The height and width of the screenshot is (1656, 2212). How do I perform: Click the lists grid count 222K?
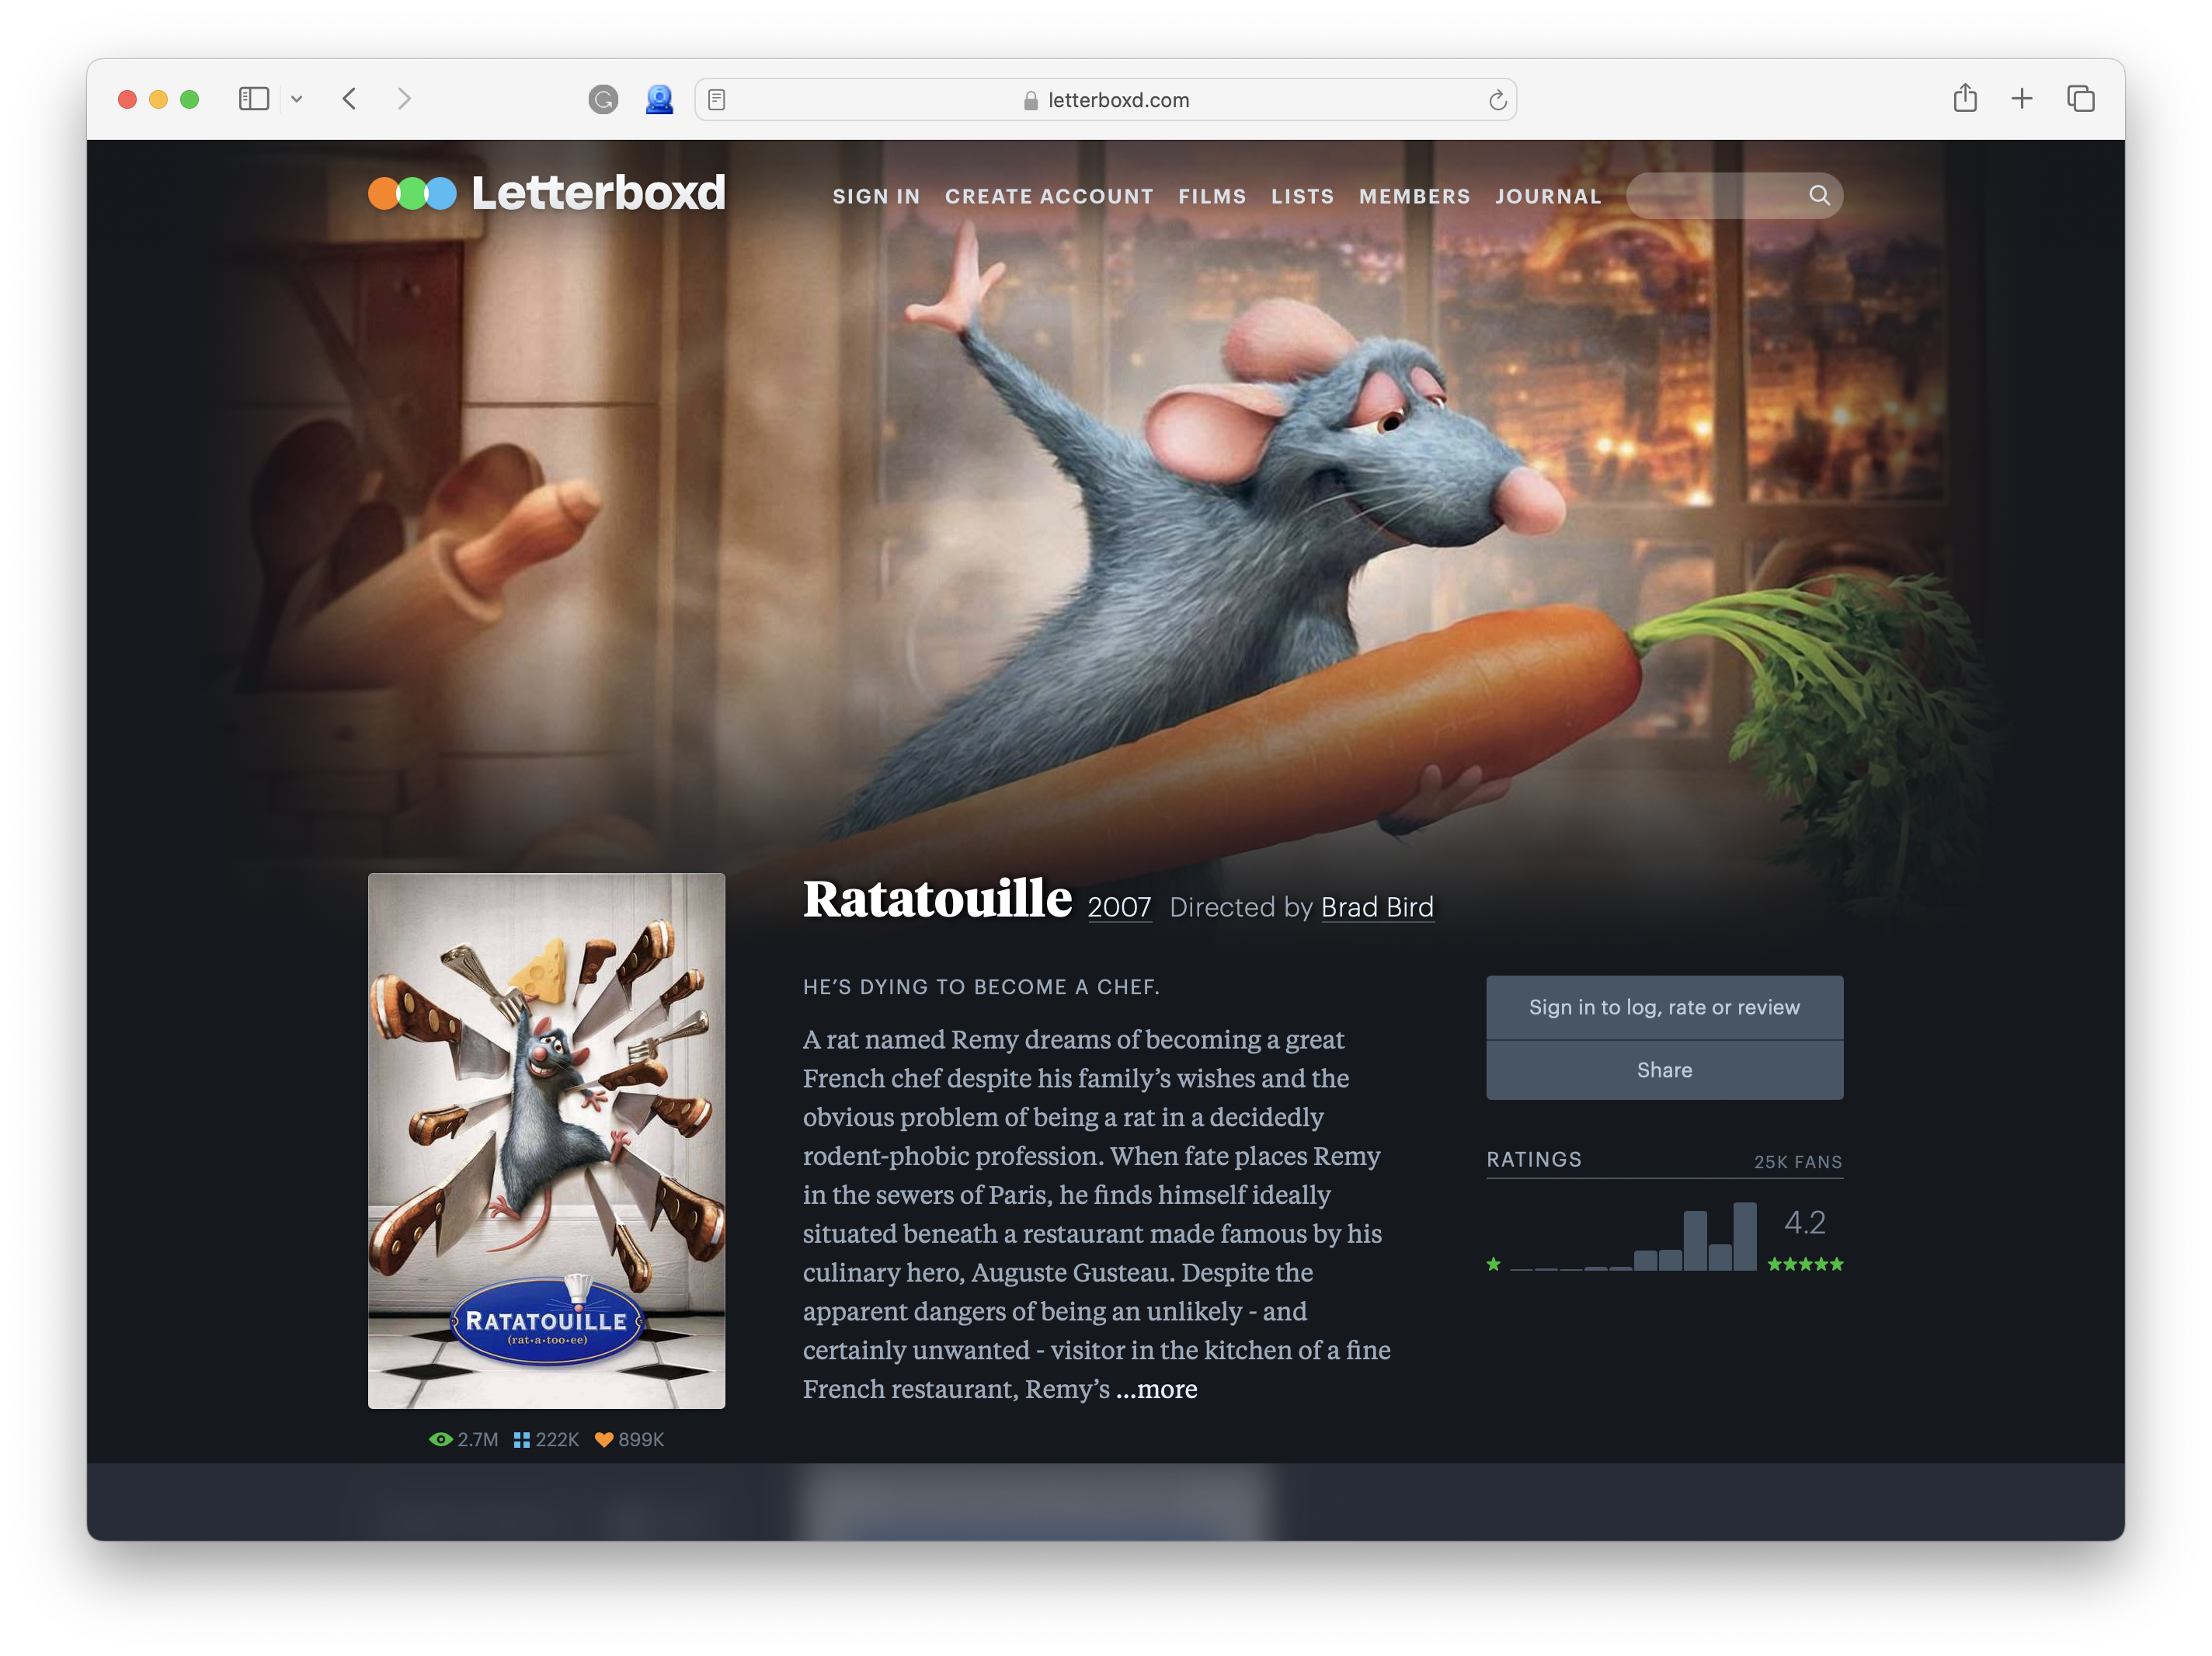(546, 1439)
